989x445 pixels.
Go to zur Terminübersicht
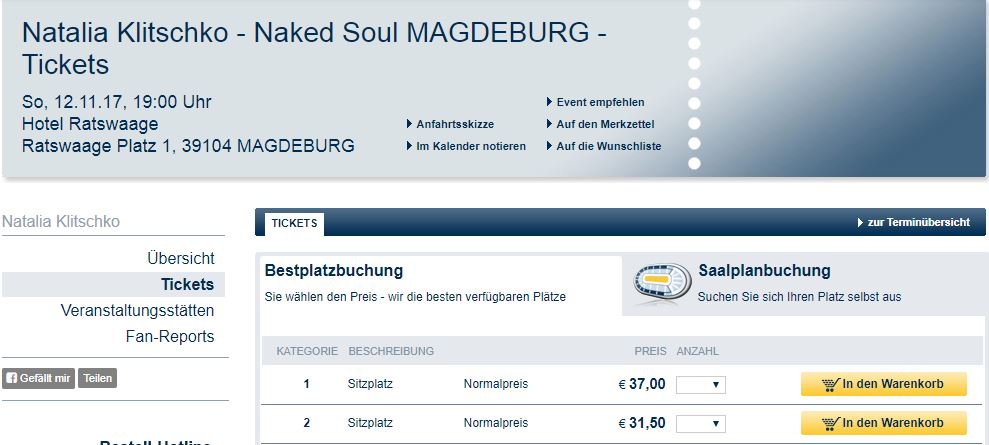point(917,223)
